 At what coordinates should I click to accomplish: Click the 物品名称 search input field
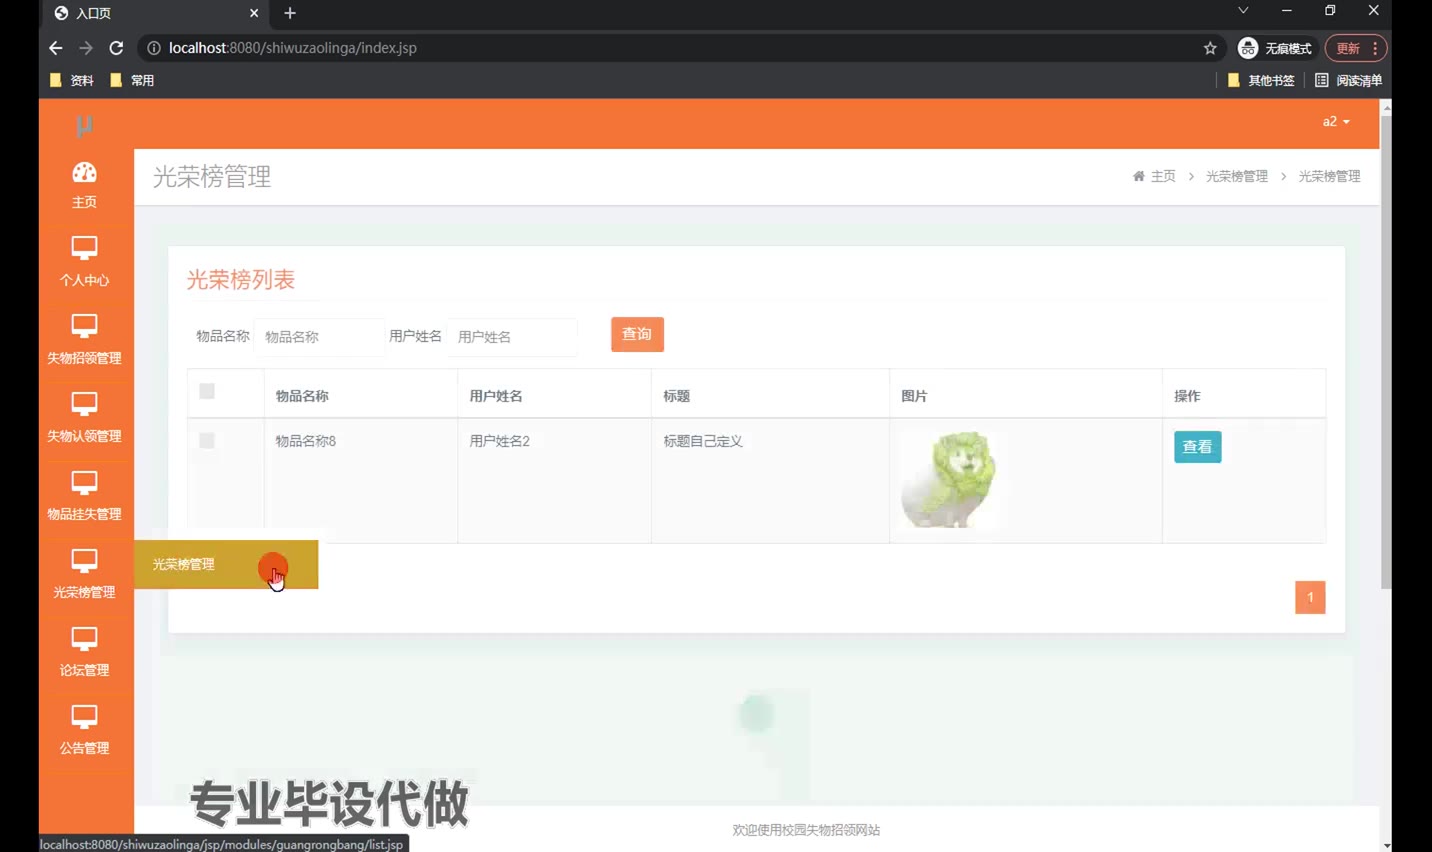318,337
